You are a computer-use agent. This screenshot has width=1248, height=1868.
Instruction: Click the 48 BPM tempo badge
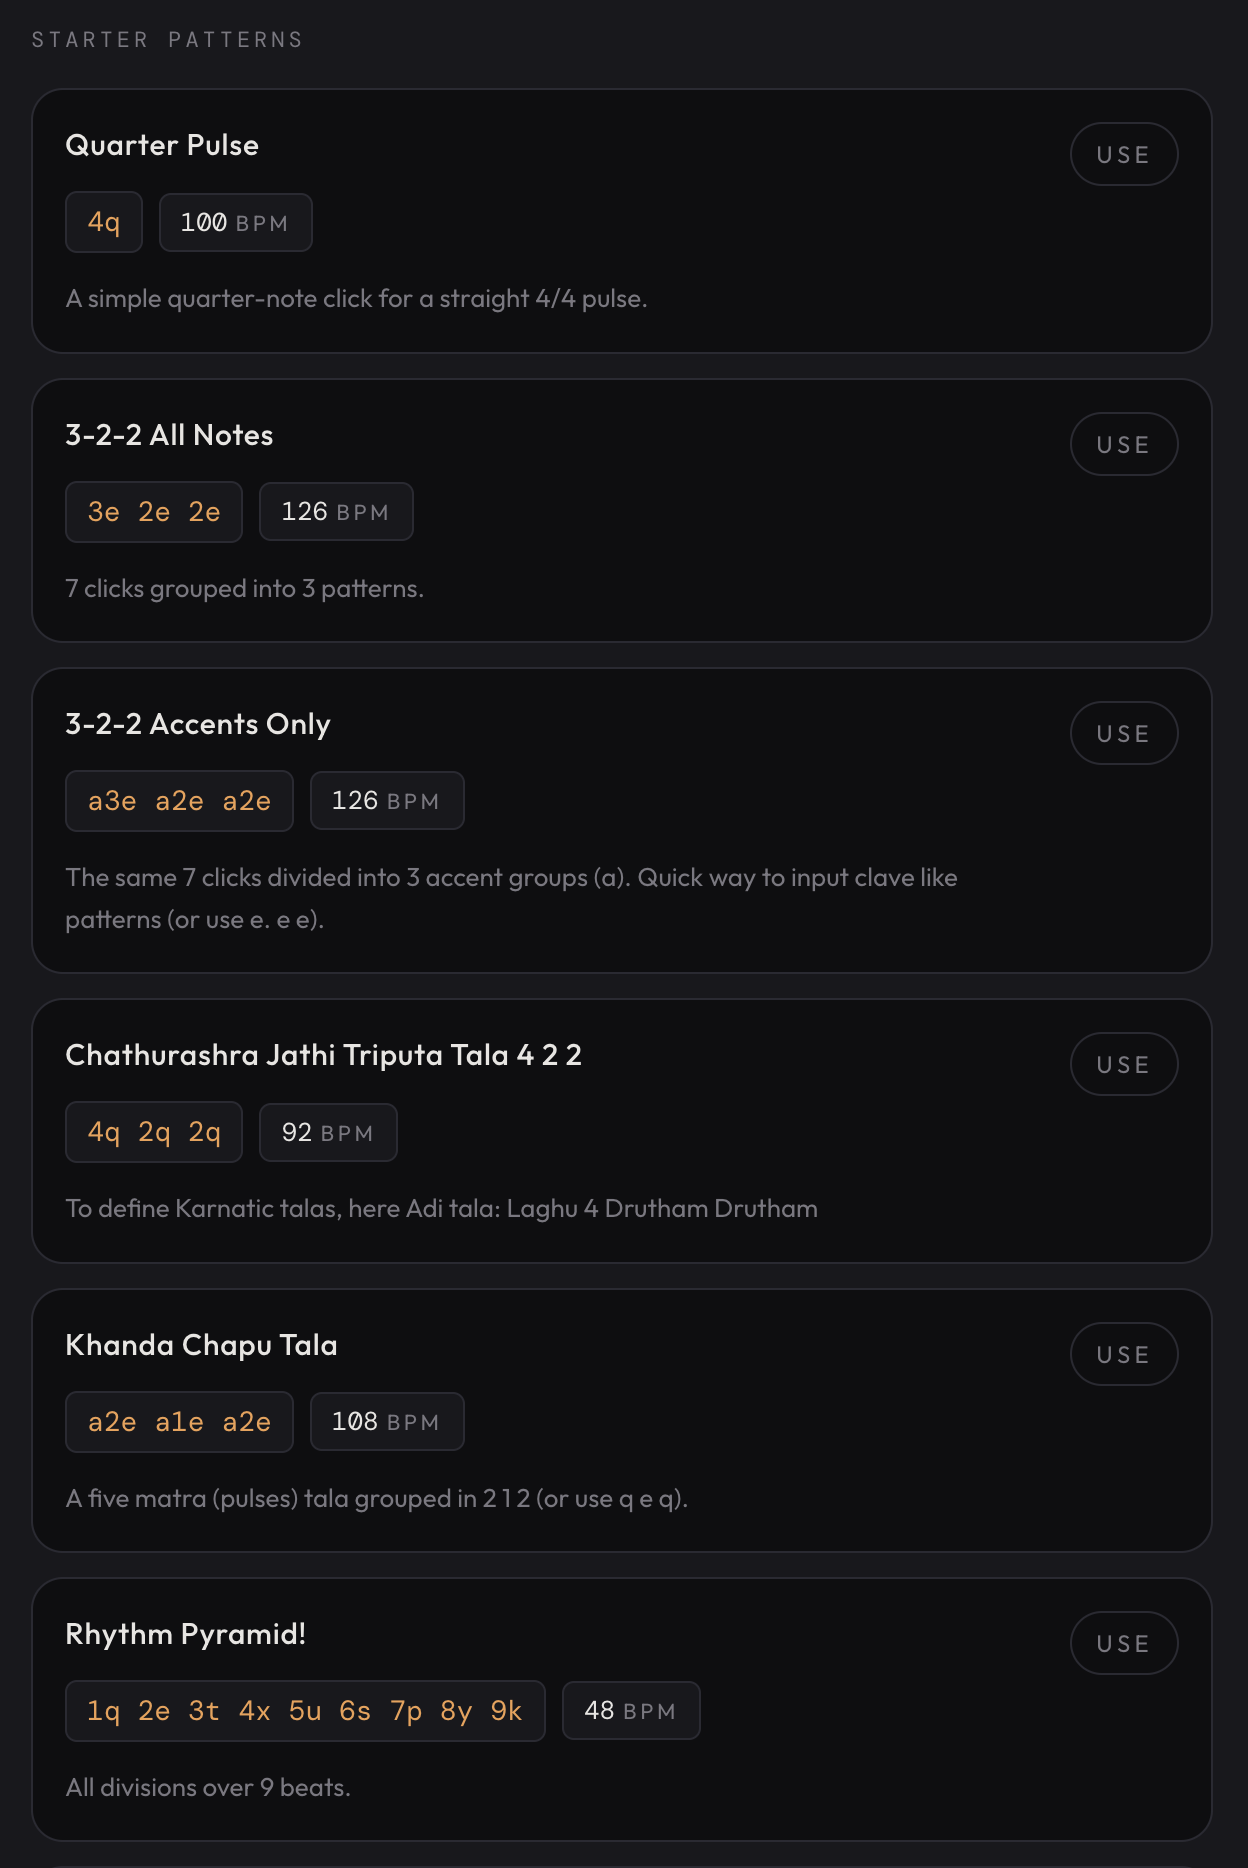[x=630, y=1711]
